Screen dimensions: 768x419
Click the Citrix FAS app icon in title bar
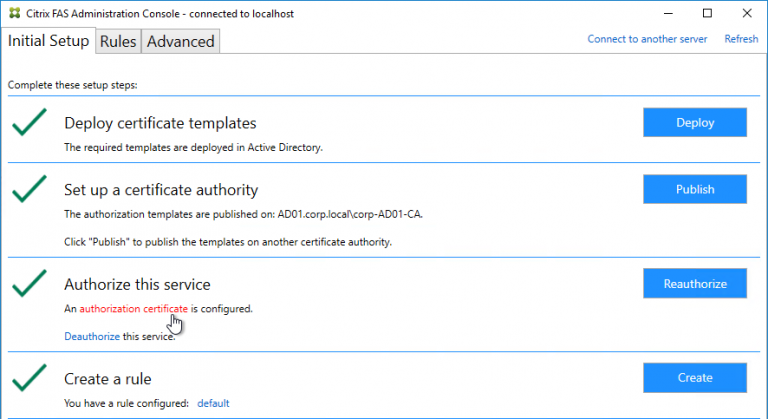click(x=13, y=13)
